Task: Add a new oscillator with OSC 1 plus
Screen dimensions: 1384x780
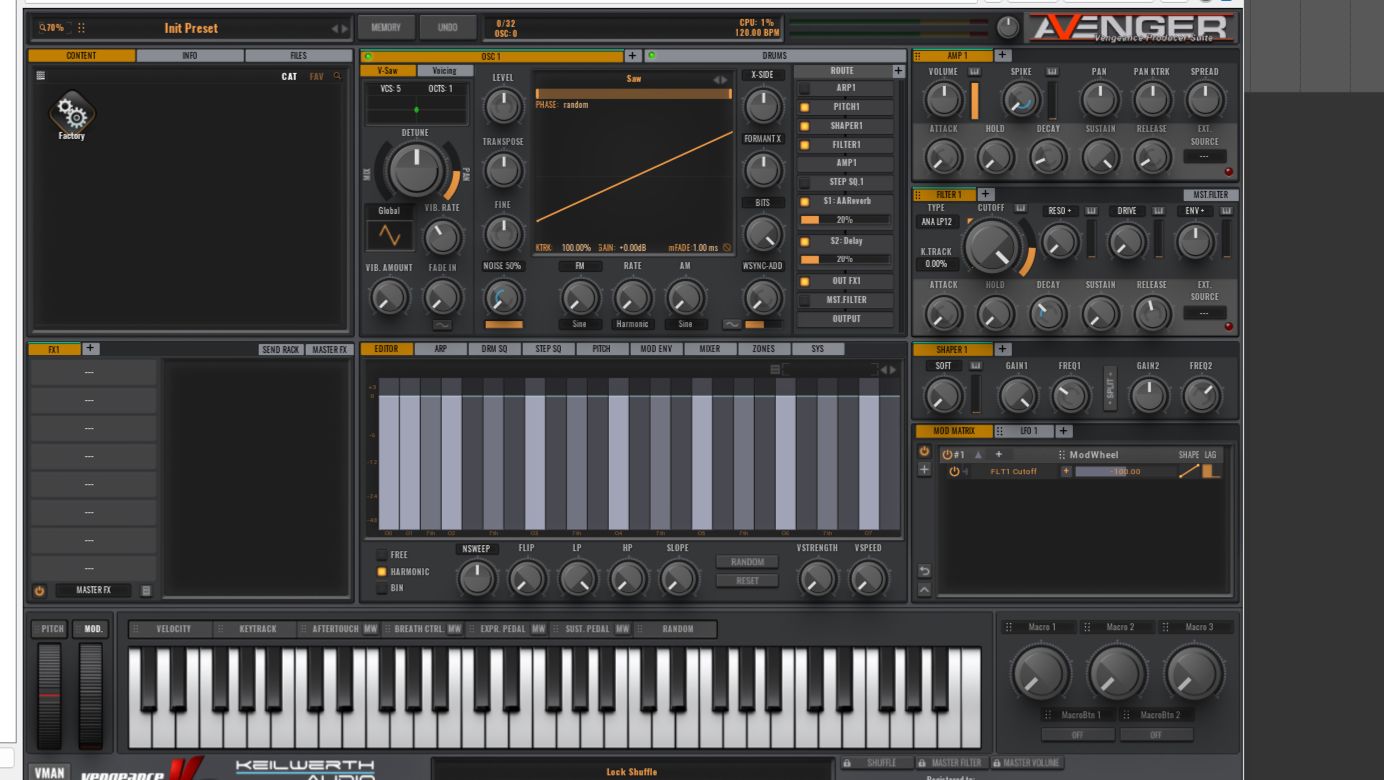Action: click(x=632, y=56)
